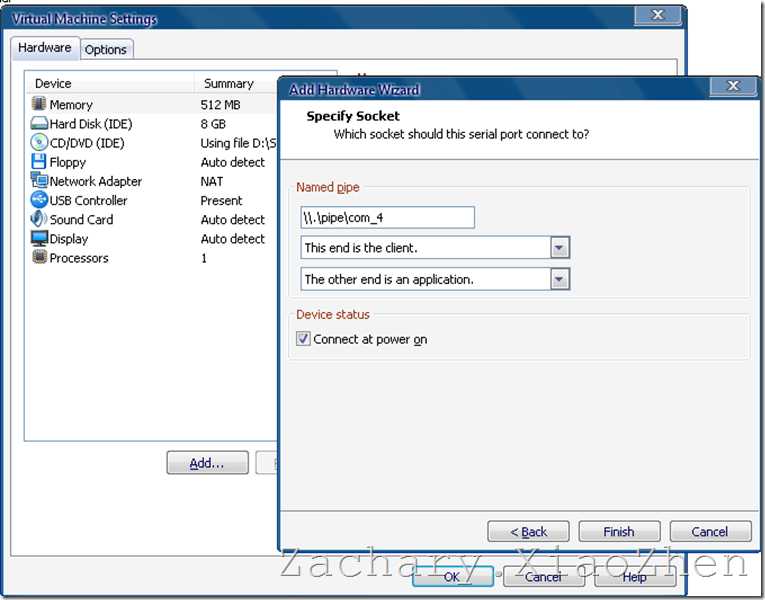Select the Memory row label

coord(71,104)
